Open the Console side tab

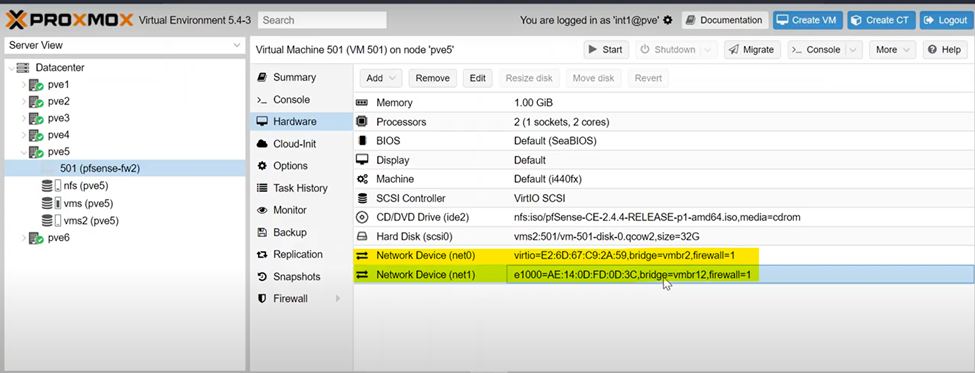click(301, 99)
